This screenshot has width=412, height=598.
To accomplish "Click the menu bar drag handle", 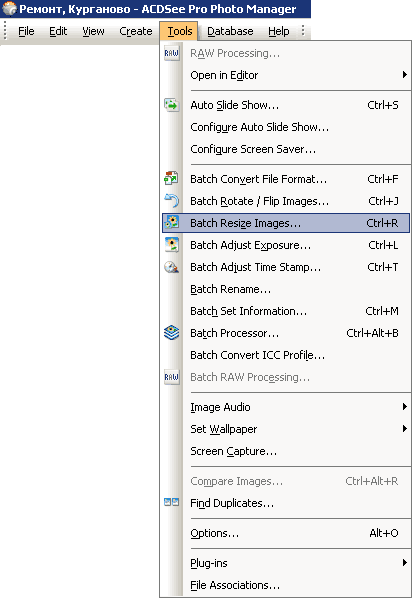I will point(5,31).
